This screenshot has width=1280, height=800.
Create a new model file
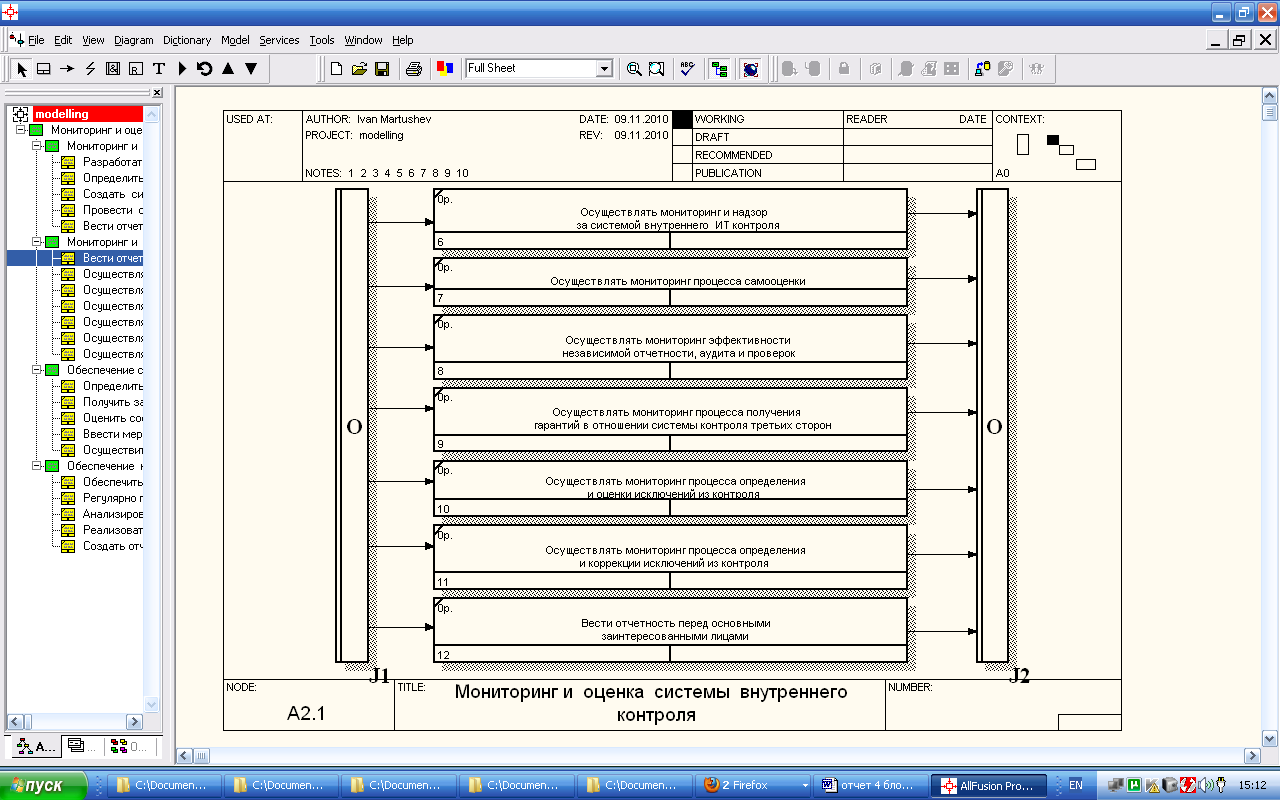point(337,69)
